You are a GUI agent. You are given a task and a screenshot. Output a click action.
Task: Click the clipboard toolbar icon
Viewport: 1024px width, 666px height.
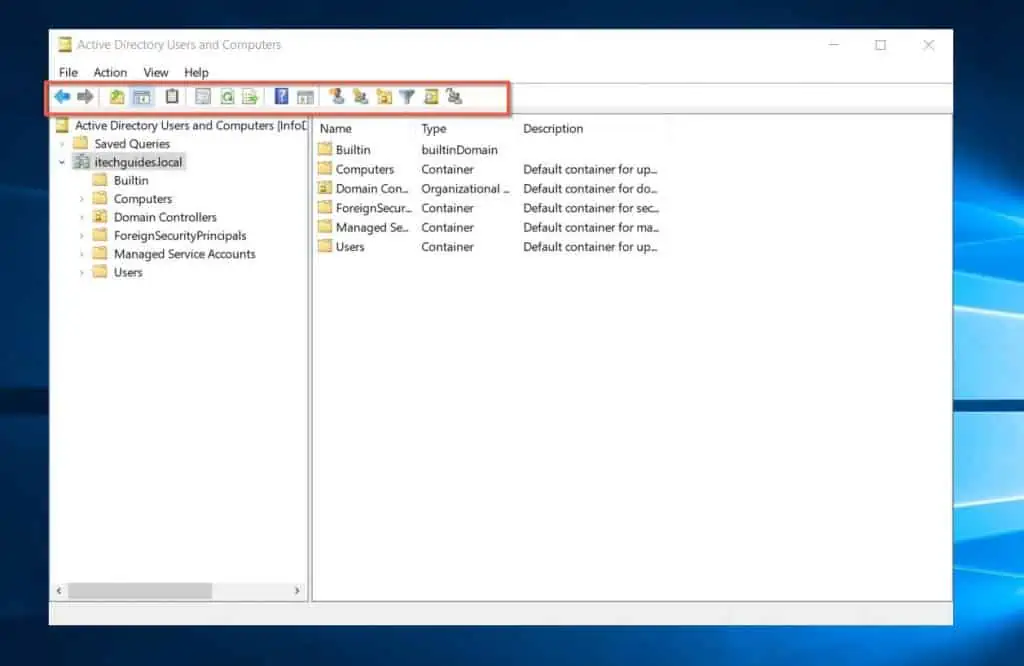point(172,97)
